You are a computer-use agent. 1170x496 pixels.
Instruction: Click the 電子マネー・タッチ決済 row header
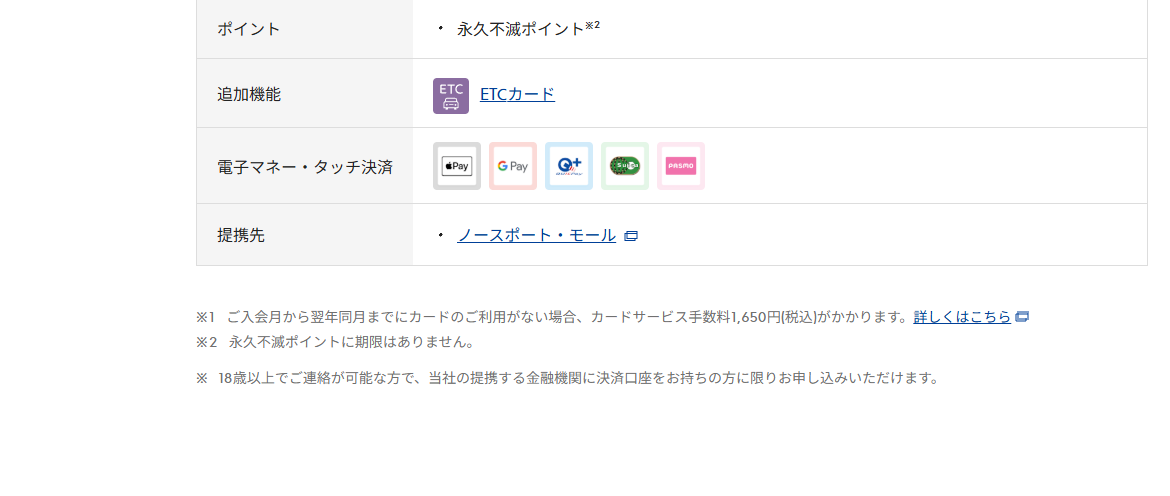pos(304,166)
